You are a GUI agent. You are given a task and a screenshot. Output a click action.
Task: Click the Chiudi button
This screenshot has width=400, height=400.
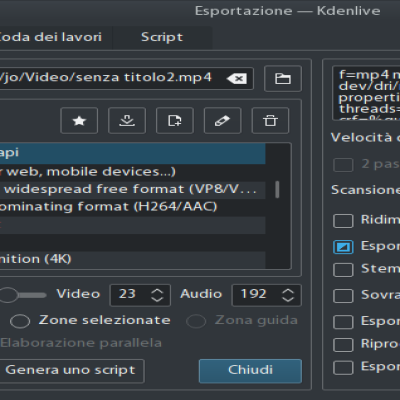250,371
